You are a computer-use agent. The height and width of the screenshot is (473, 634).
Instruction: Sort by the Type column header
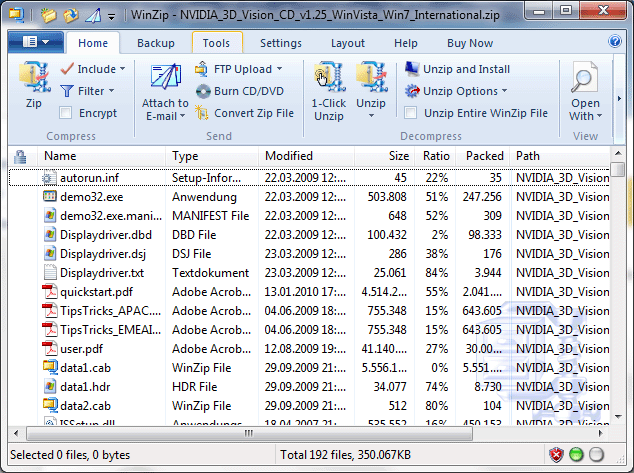212,156
